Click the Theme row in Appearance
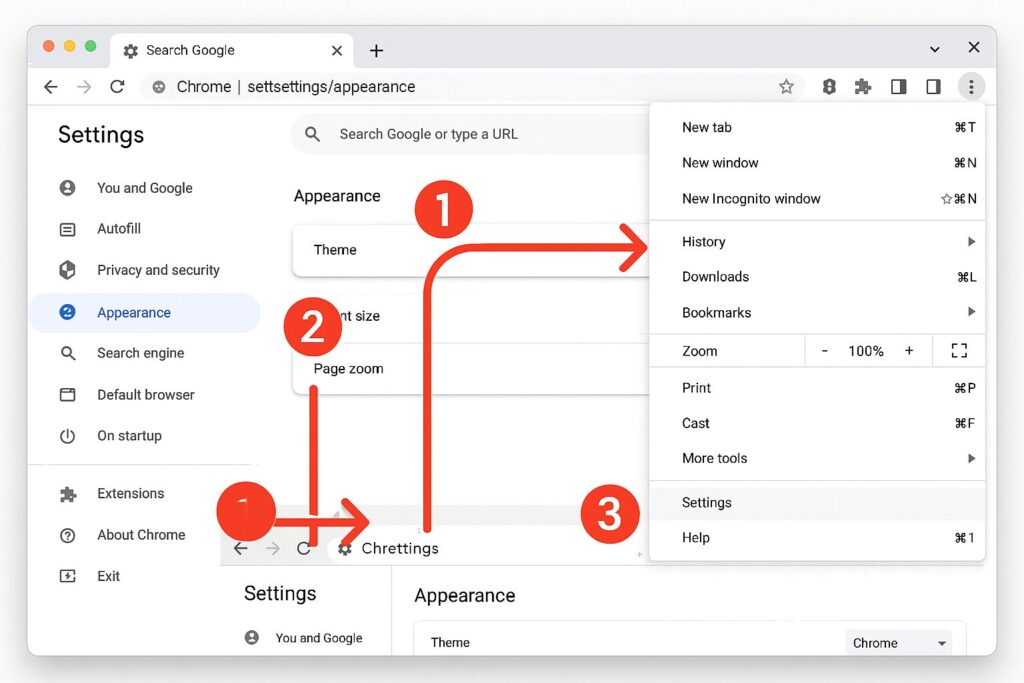 click(x=472, y=250)
